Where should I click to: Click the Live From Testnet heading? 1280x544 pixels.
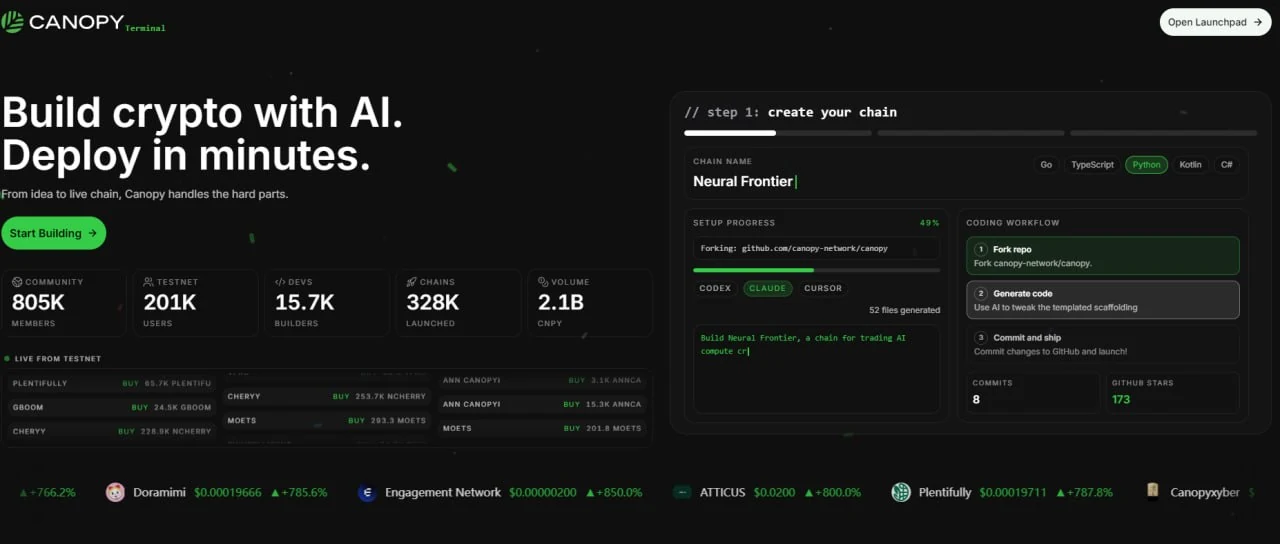57,358
